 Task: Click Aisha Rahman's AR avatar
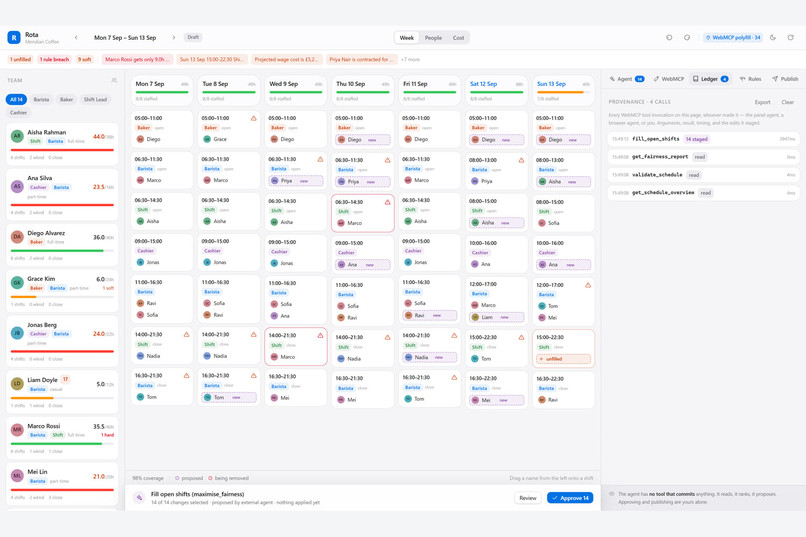pos(17,136)
